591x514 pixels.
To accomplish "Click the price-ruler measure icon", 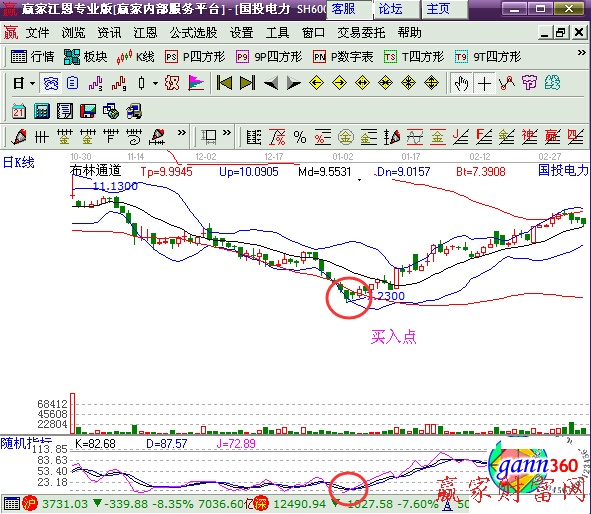I will [208, 137].
